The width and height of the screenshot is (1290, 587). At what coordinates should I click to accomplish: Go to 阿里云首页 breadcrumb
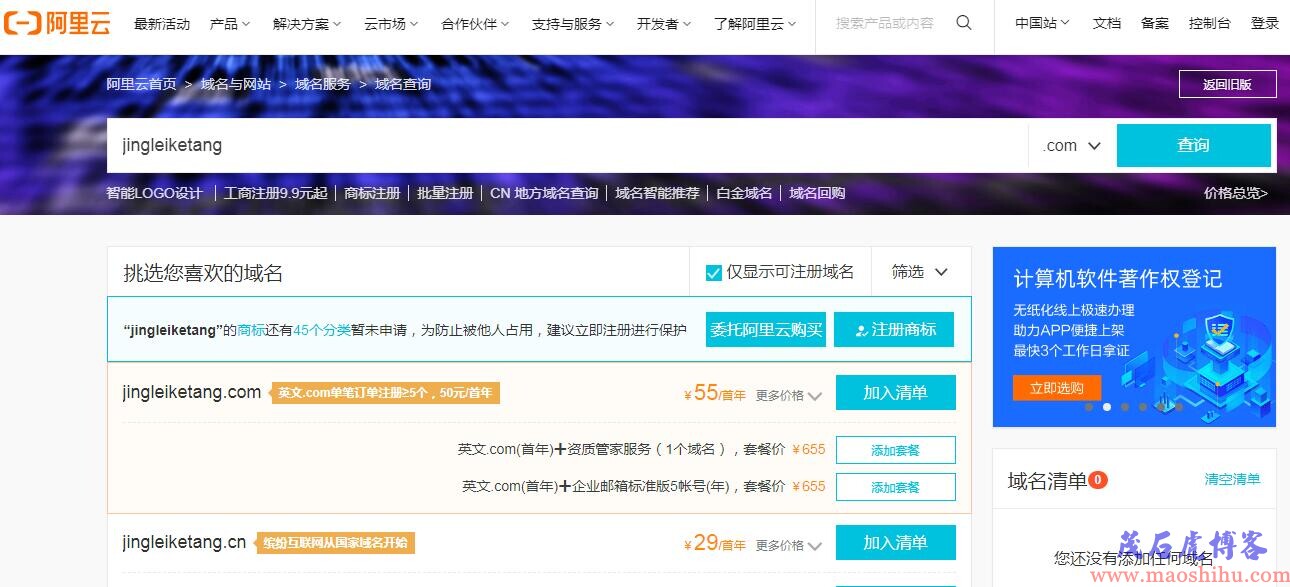142,84
